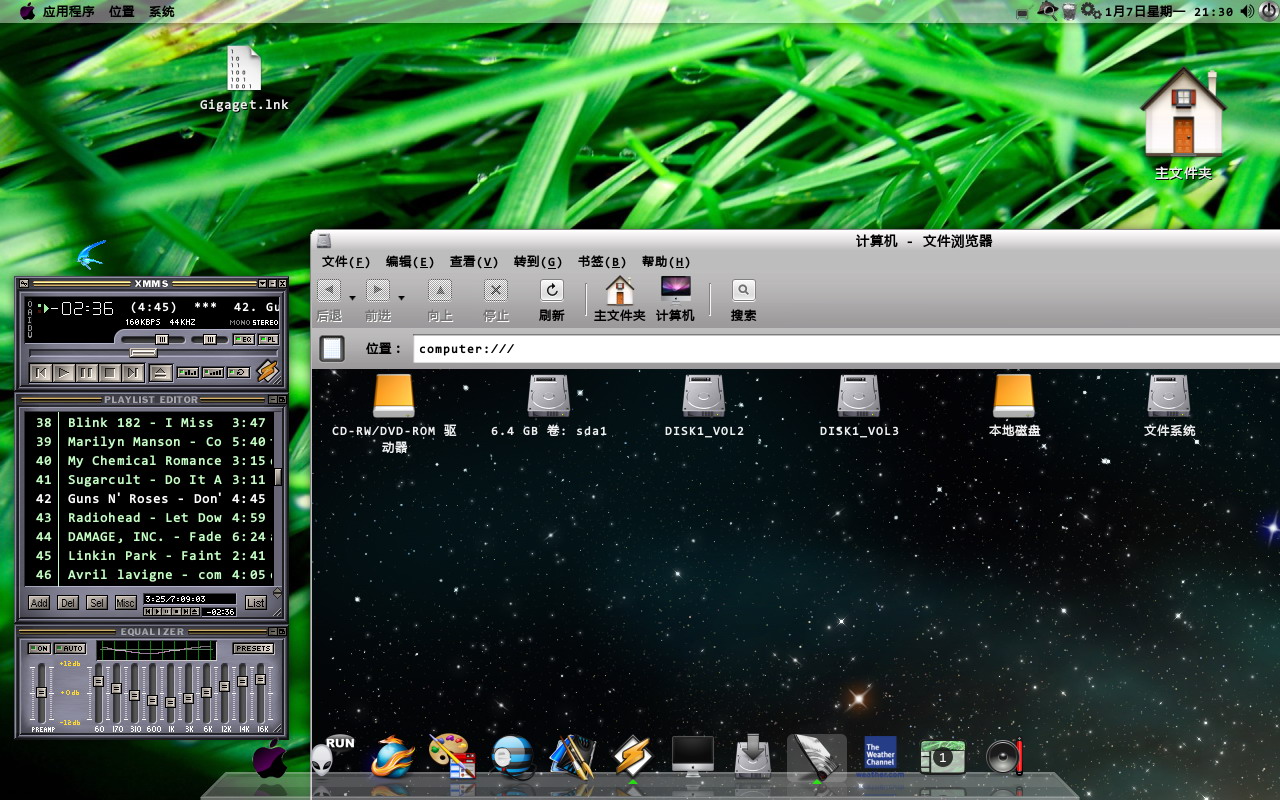Click the 前进 forward toolbar button

tap(378, 300)
